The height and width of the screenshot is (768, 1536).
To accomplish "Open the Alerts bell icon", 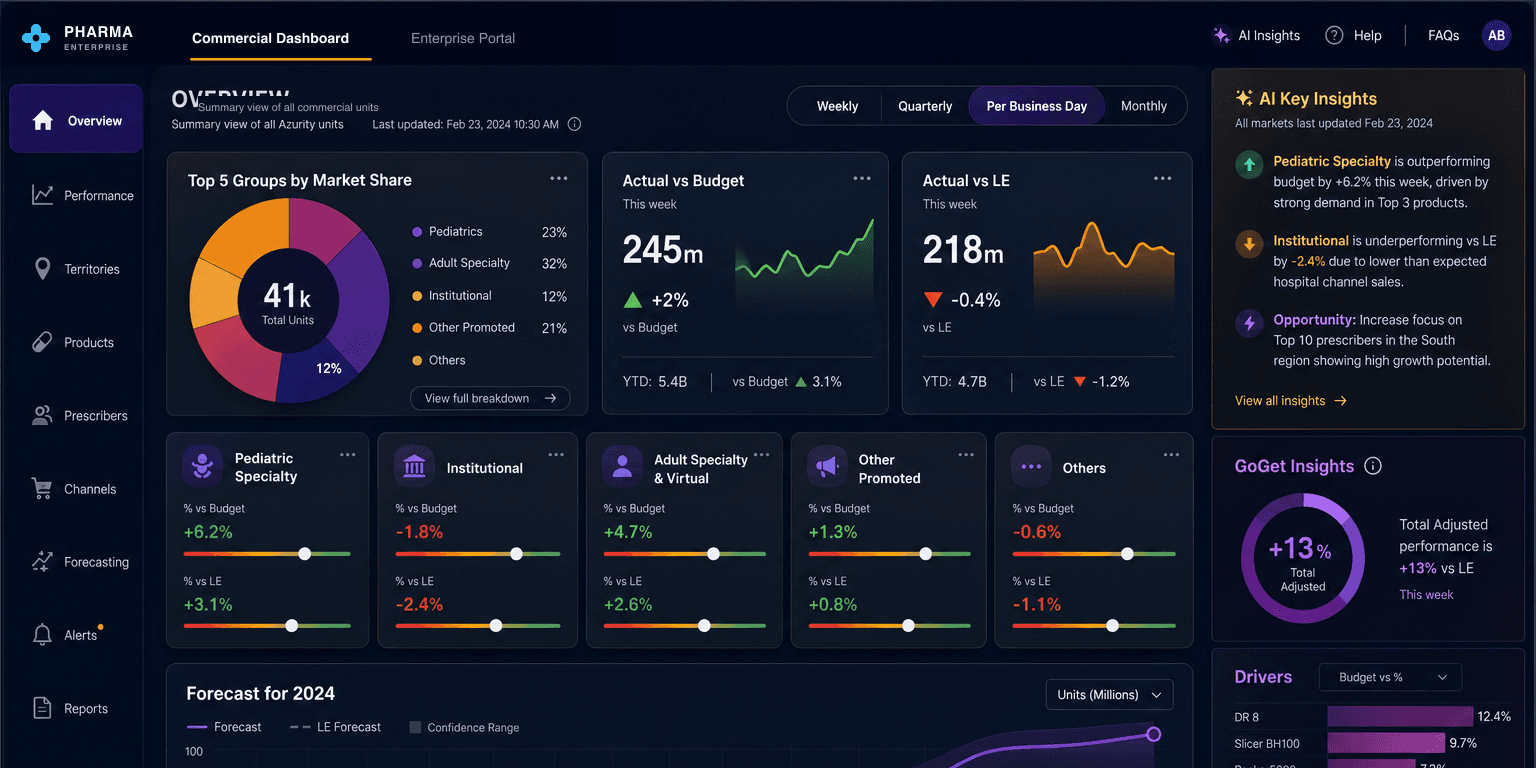I will (x=42, y=635).
